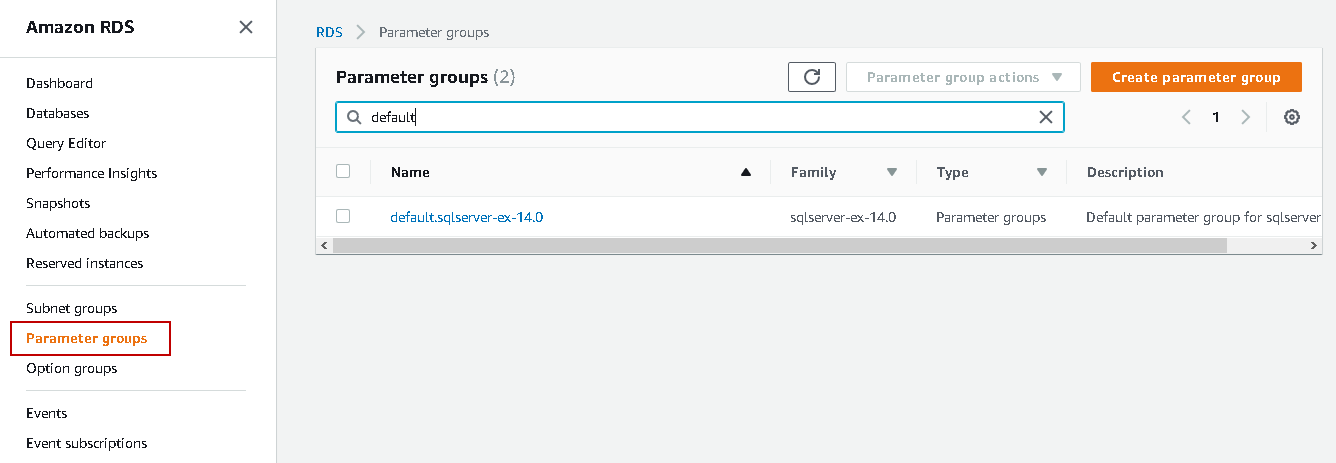
Task: Open the Family column filter arrow
Action: click(892, 172)
